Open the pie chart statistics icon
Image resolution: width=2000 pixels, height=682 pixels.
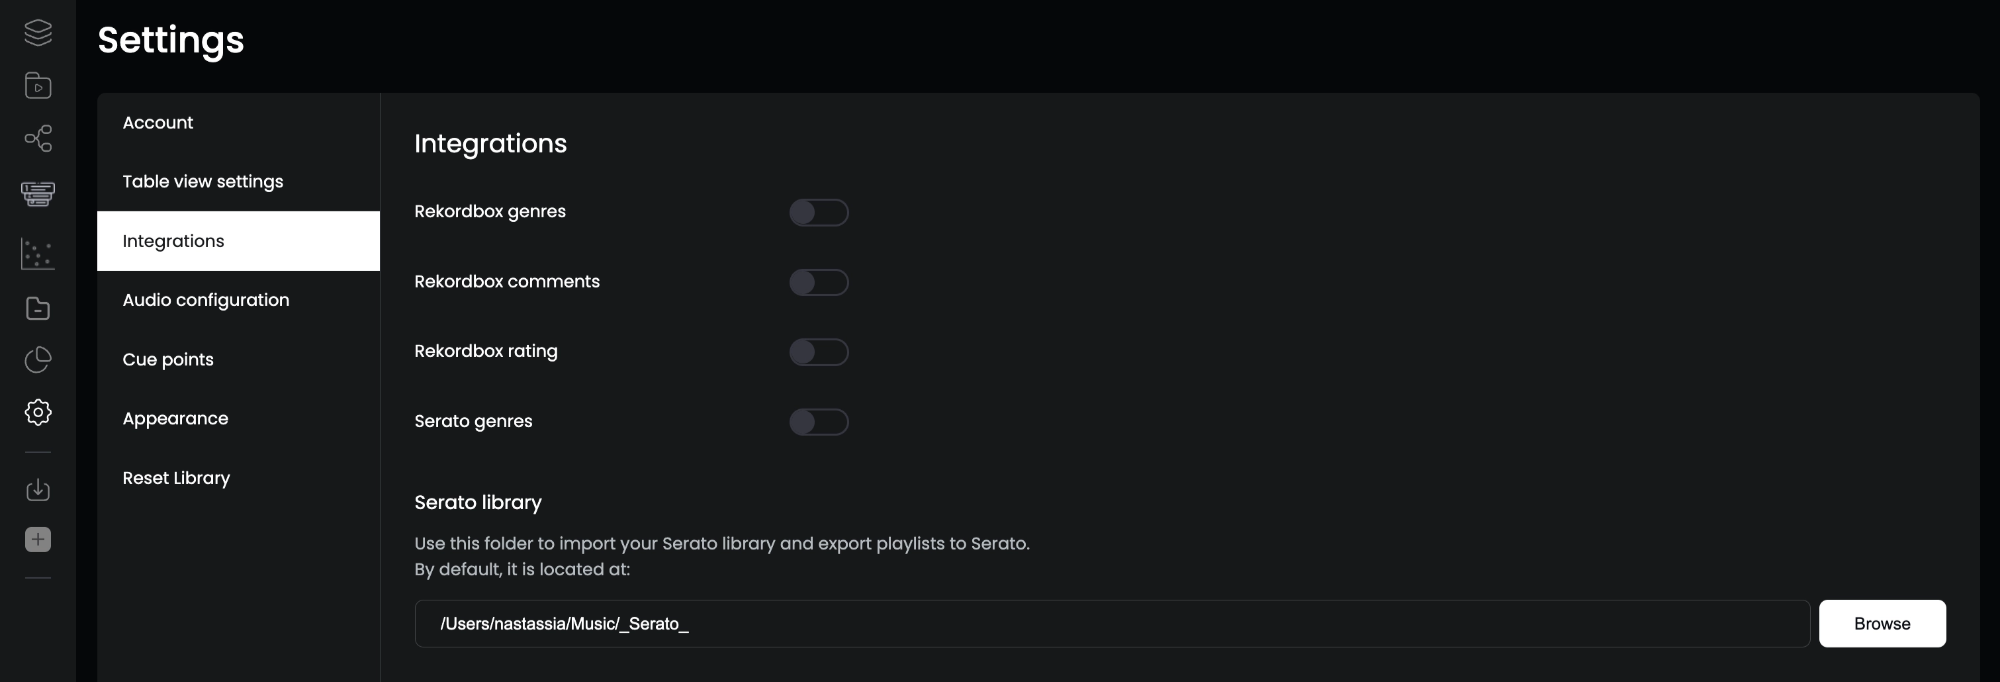[38, 360]
